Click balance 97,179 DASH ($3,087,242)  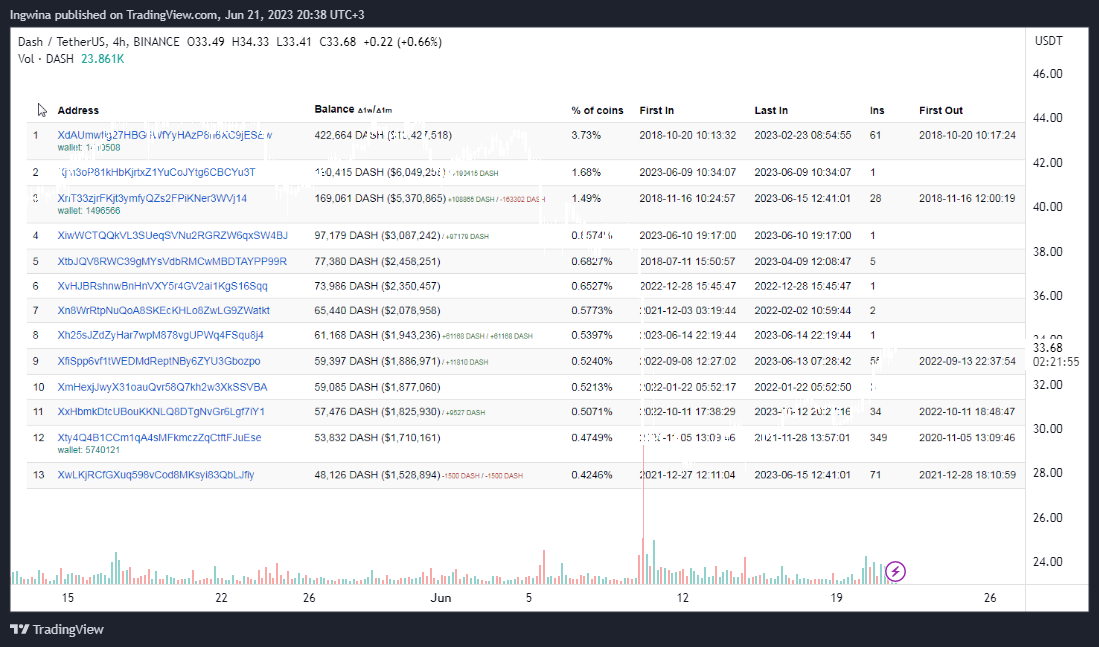378,236
